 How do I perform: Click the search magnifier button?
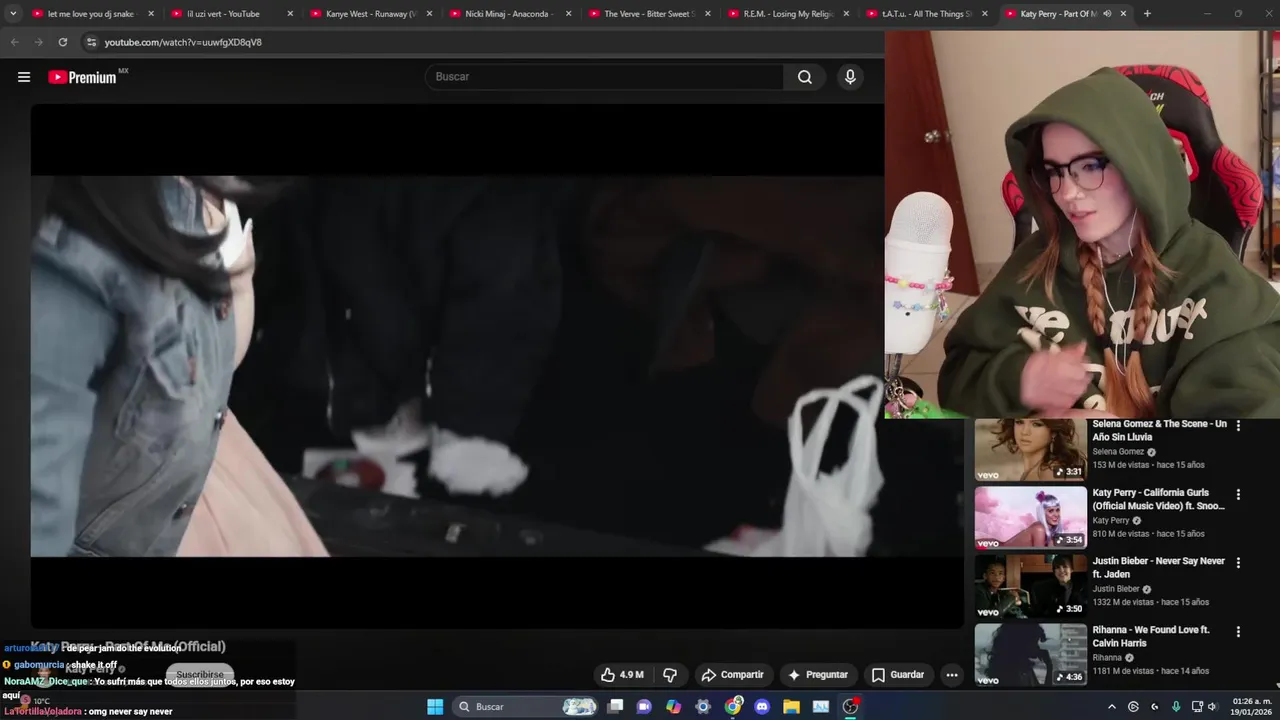pos(805,77)
